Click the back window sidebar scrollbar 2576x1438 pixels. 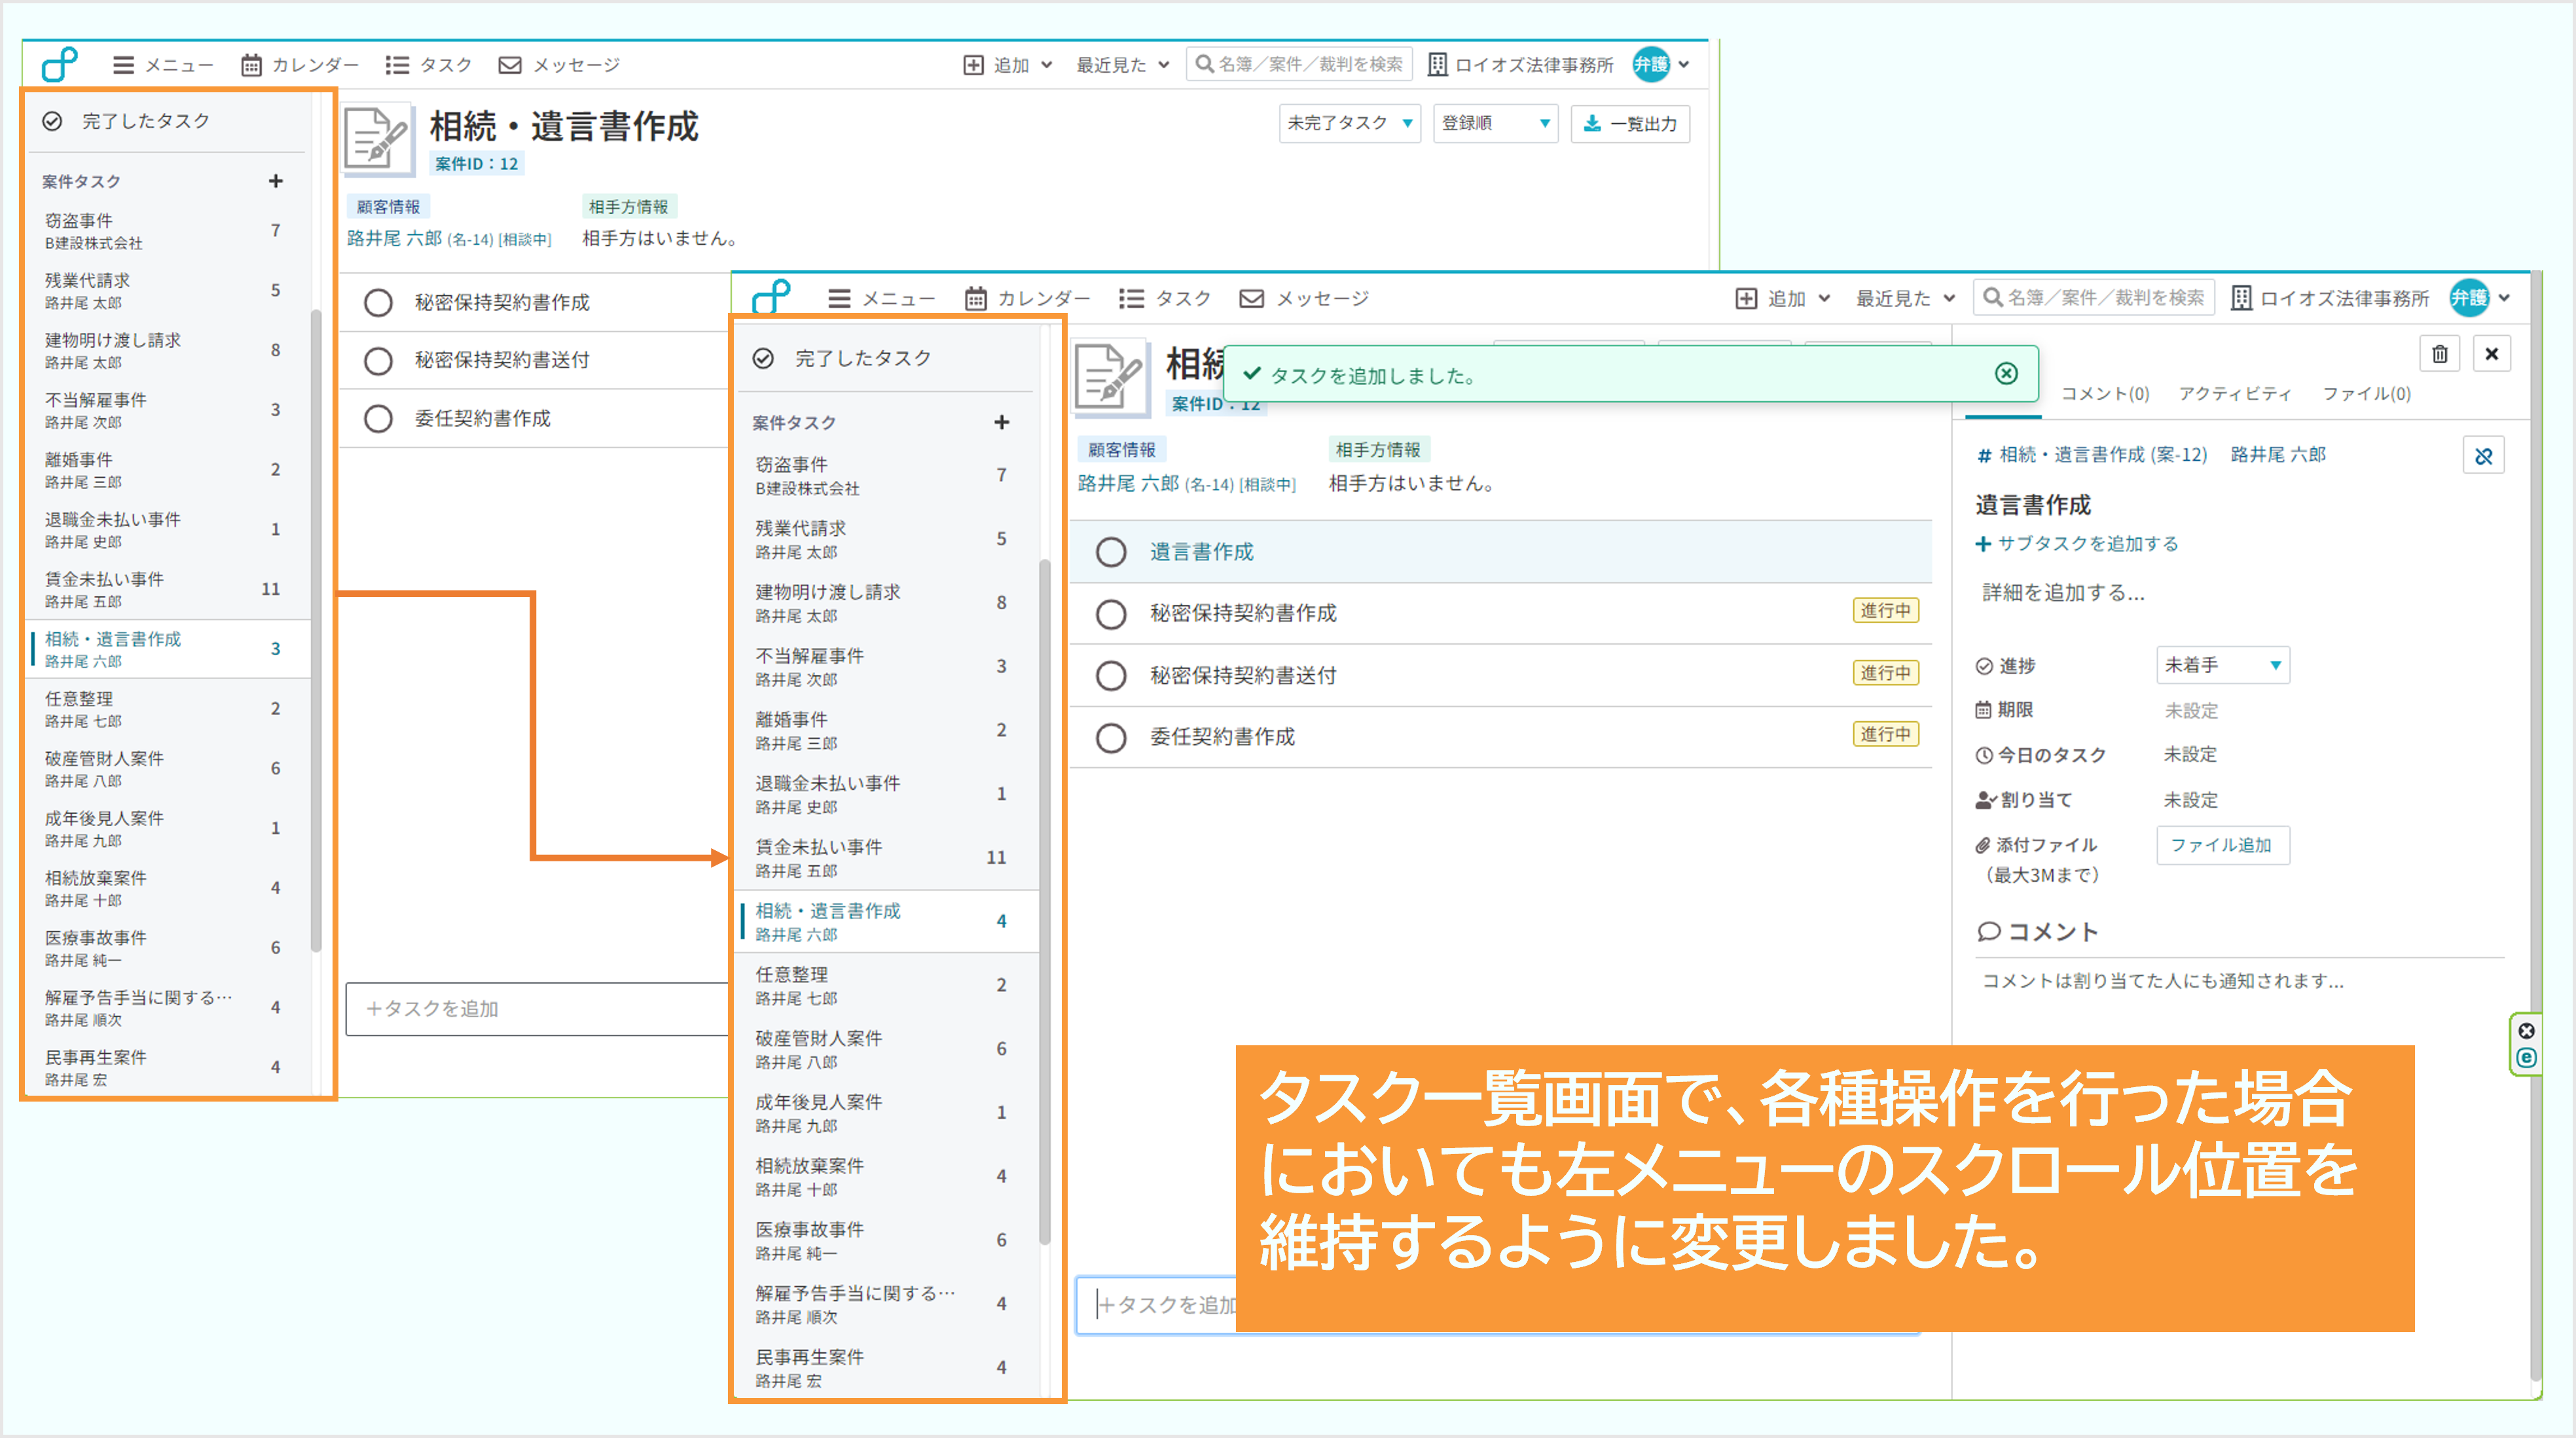(x=316, y=630)
